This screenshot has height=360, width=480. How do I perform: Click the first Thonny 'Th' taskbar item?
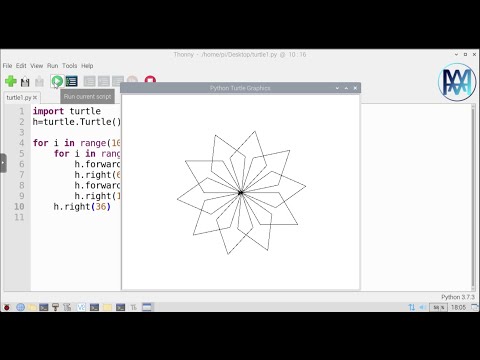pyautogui.click(x=67, y=307)
